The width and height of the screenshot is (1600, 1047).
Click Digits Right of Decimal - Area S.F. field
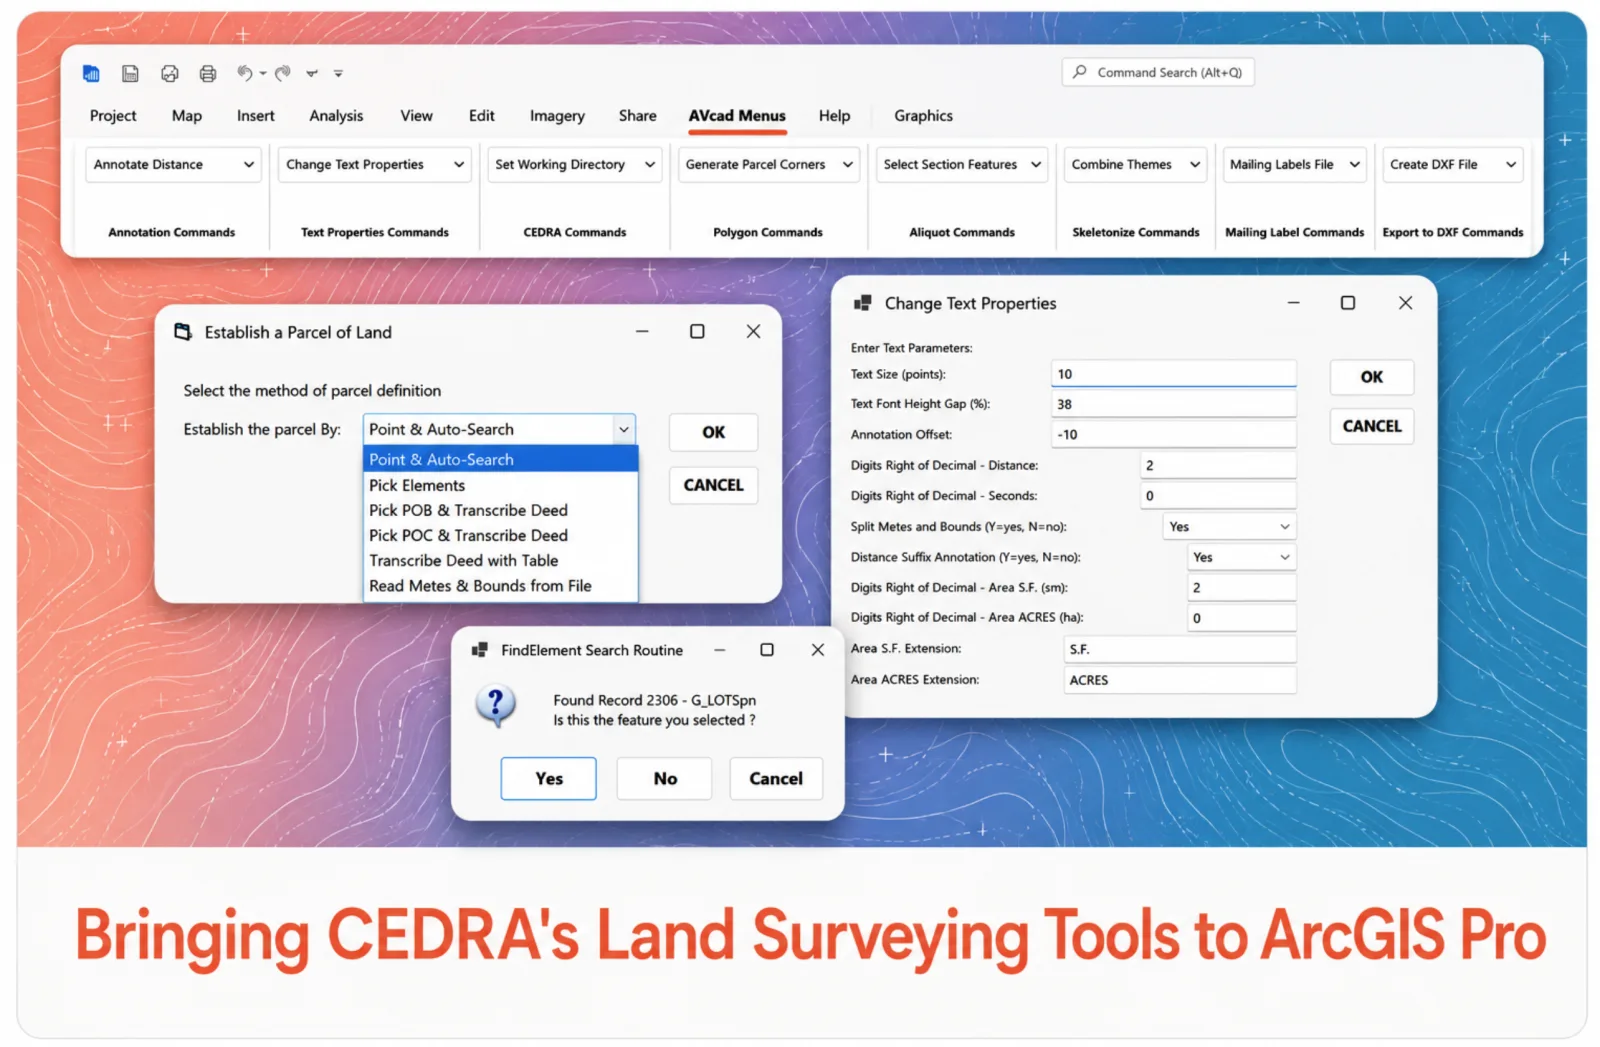click(1242, 587)
